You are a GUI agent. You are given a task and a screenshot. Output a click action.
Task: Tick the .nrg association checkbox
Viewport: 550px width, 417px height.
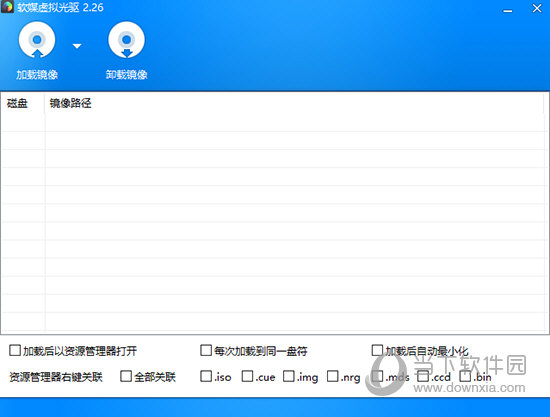pyautogui.click(x=333, y=376)
